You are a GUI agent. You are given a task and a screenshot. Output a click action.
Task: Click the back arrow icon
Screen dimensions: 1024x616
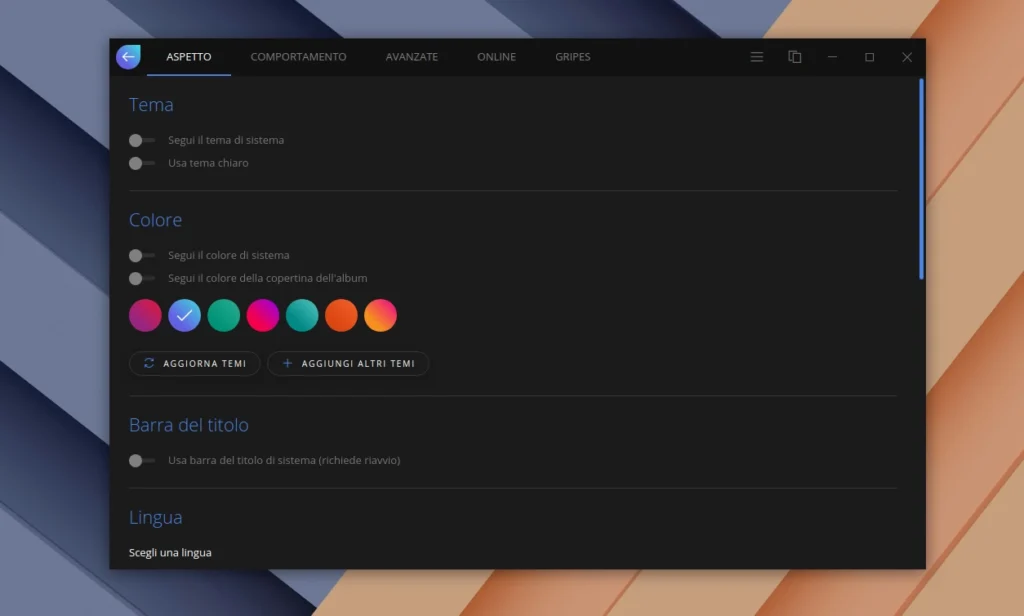128,57
